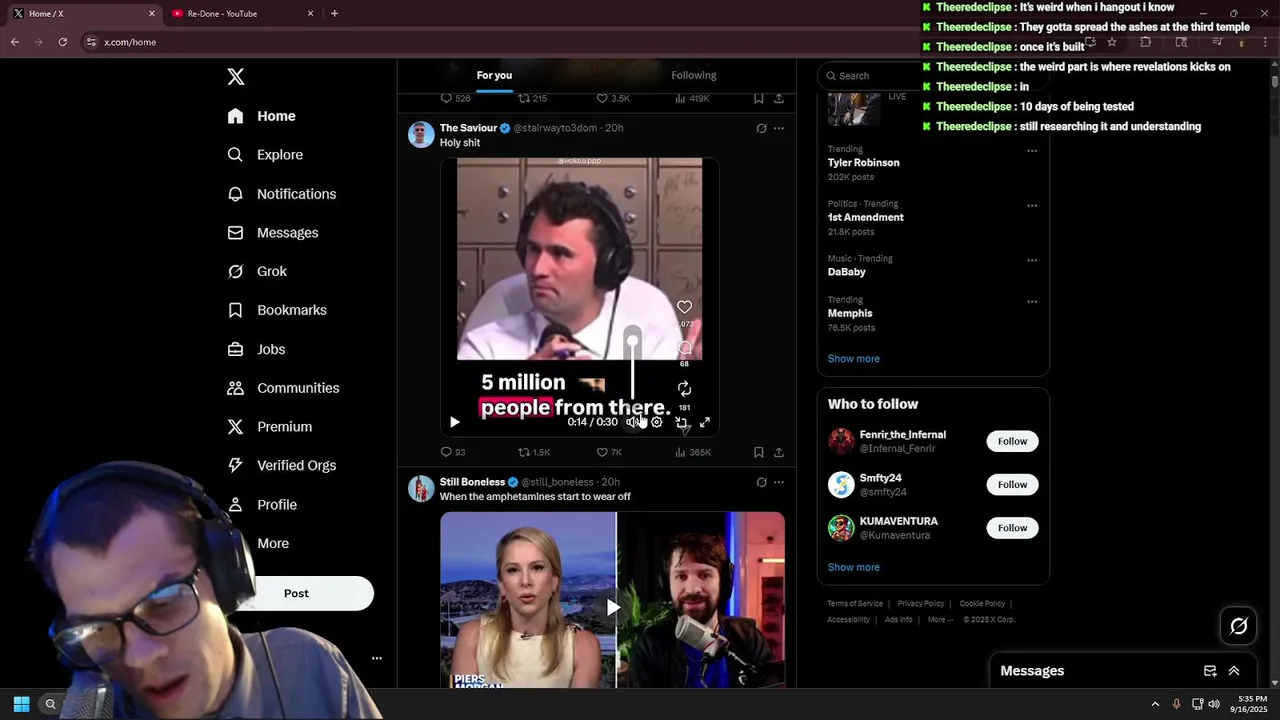Open Messages in the left sidebar
1280x720 pixels.
tap(273, 233)
